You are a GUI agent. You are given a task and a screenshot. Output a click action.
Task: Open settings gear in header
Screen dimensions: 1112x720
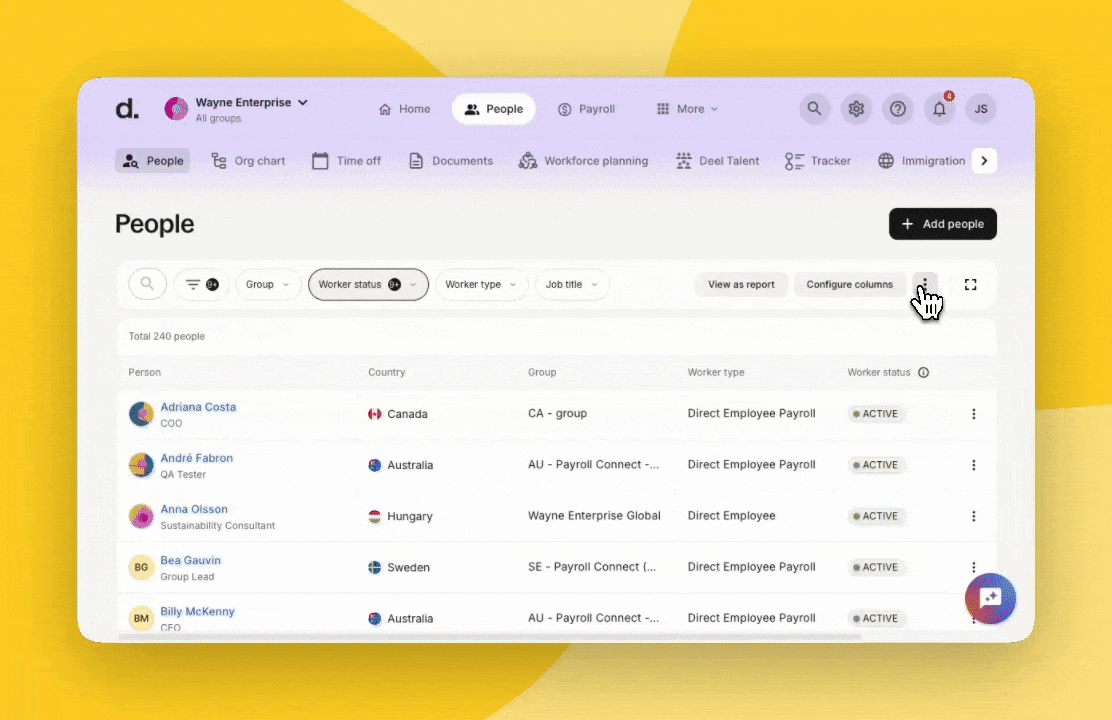(856, 109)
